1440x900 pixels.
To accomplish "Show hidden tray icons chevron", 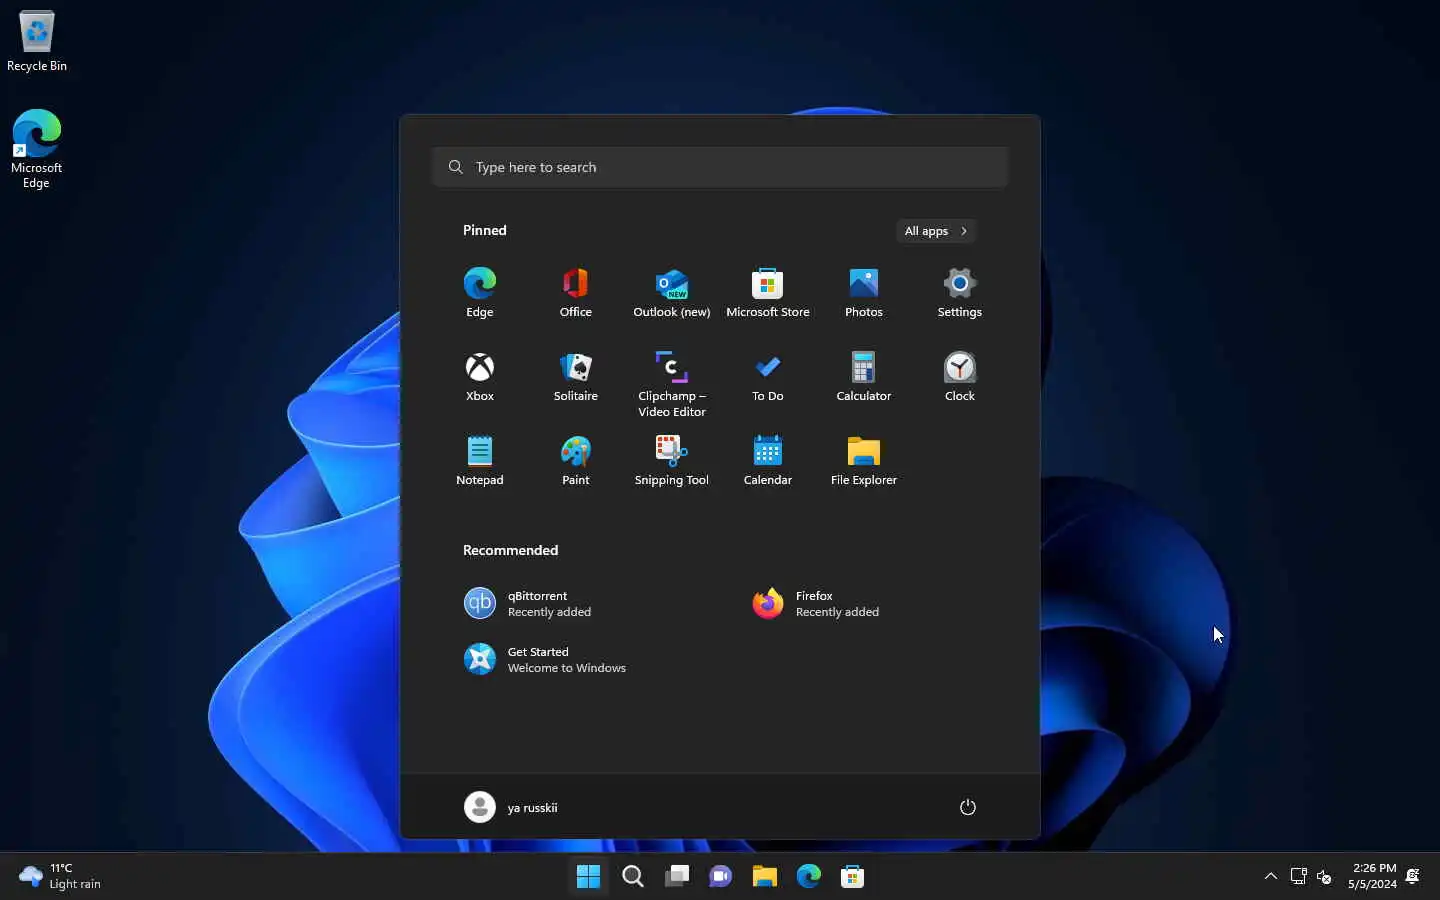I will click(x=1271, y=877).
